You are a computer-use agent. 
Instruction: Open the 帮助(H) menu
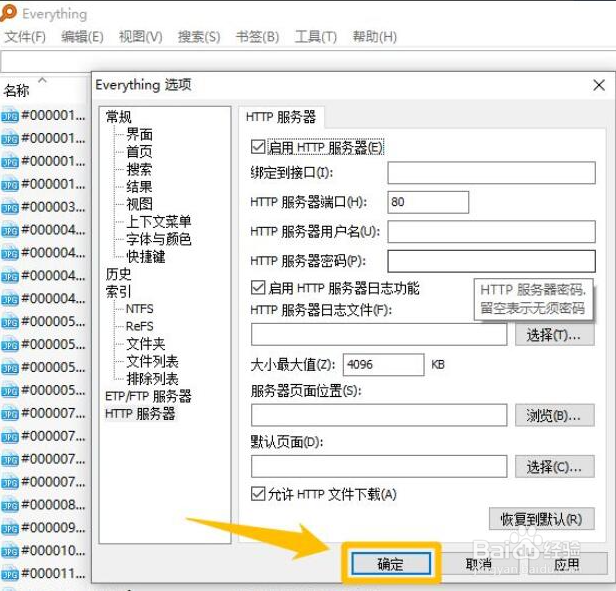point(375,37)
